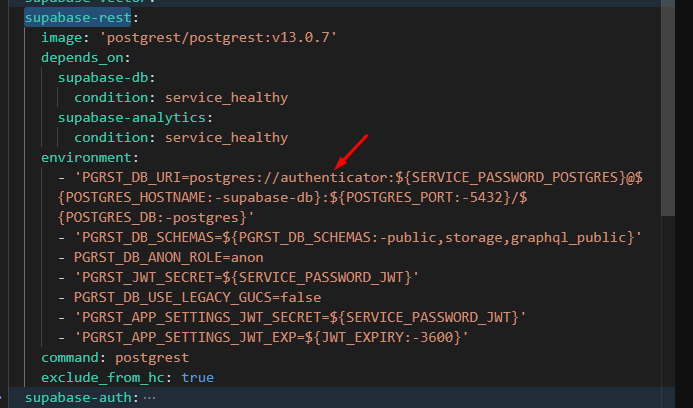This screenshot has width=693, height=408.
Task: Click service_healthy under supabase-db
Action: click(226, 97)
